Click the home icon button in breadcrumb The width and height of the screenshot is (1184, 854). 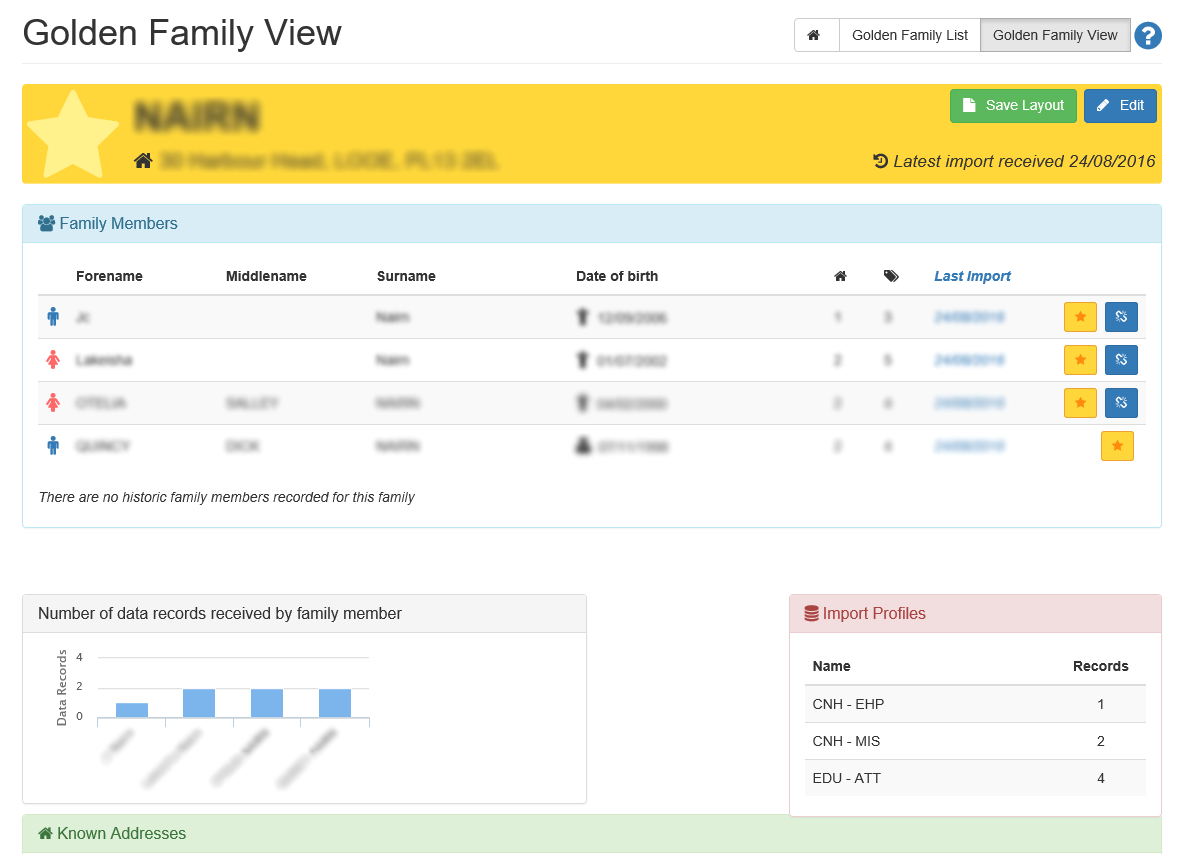[816, 35]
